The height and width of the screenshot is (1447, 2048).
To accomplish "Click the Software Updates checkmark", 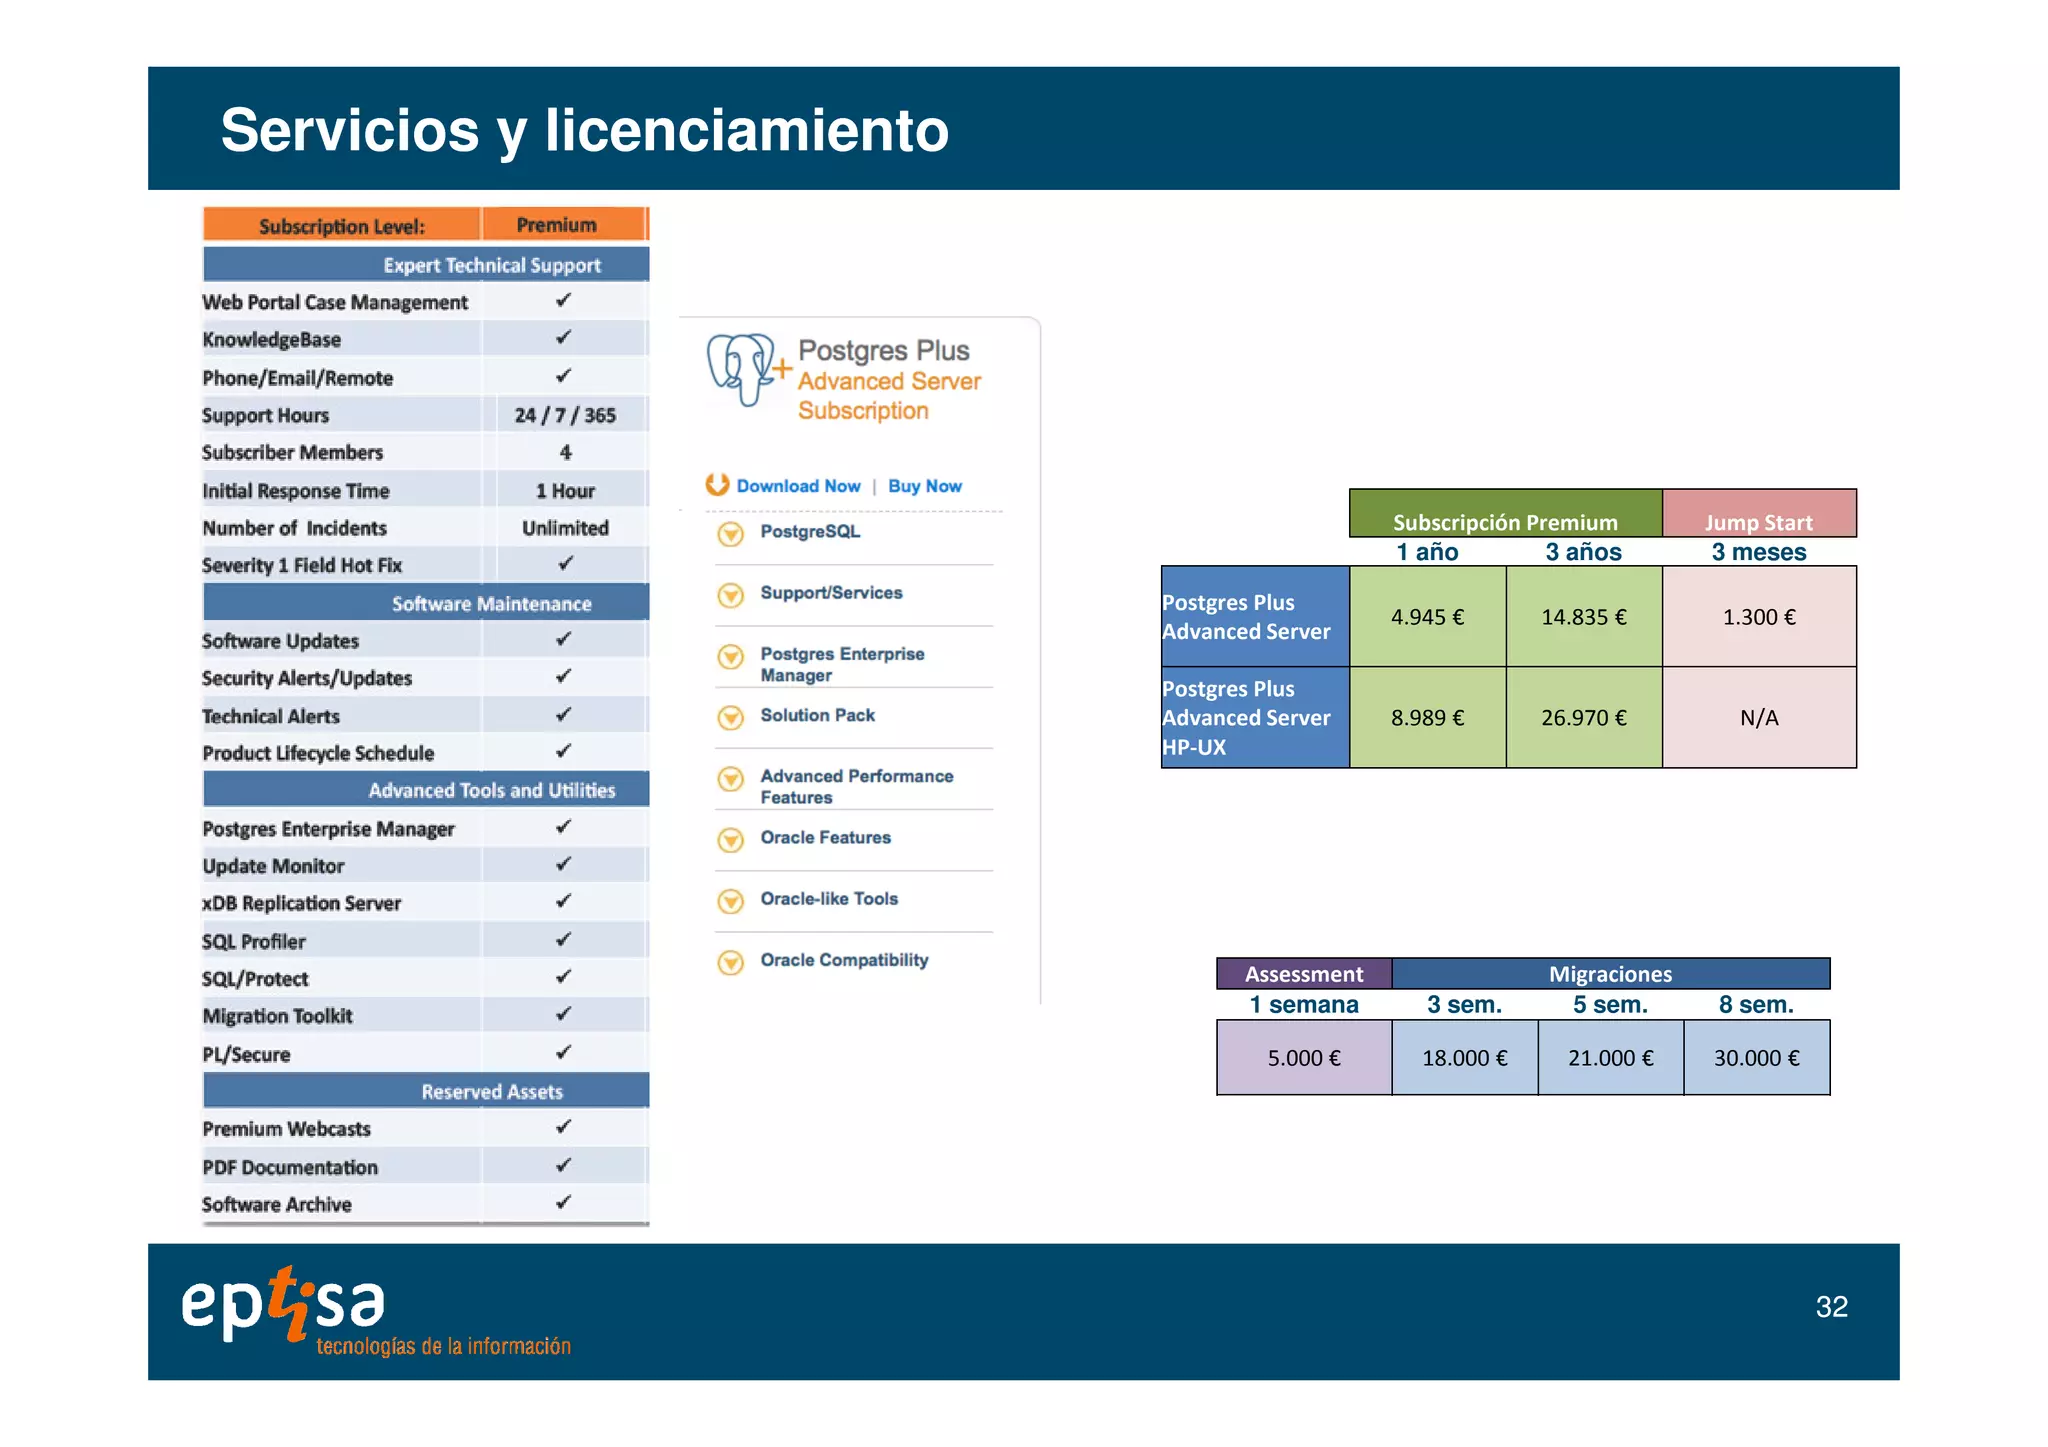I will [564, 638].
